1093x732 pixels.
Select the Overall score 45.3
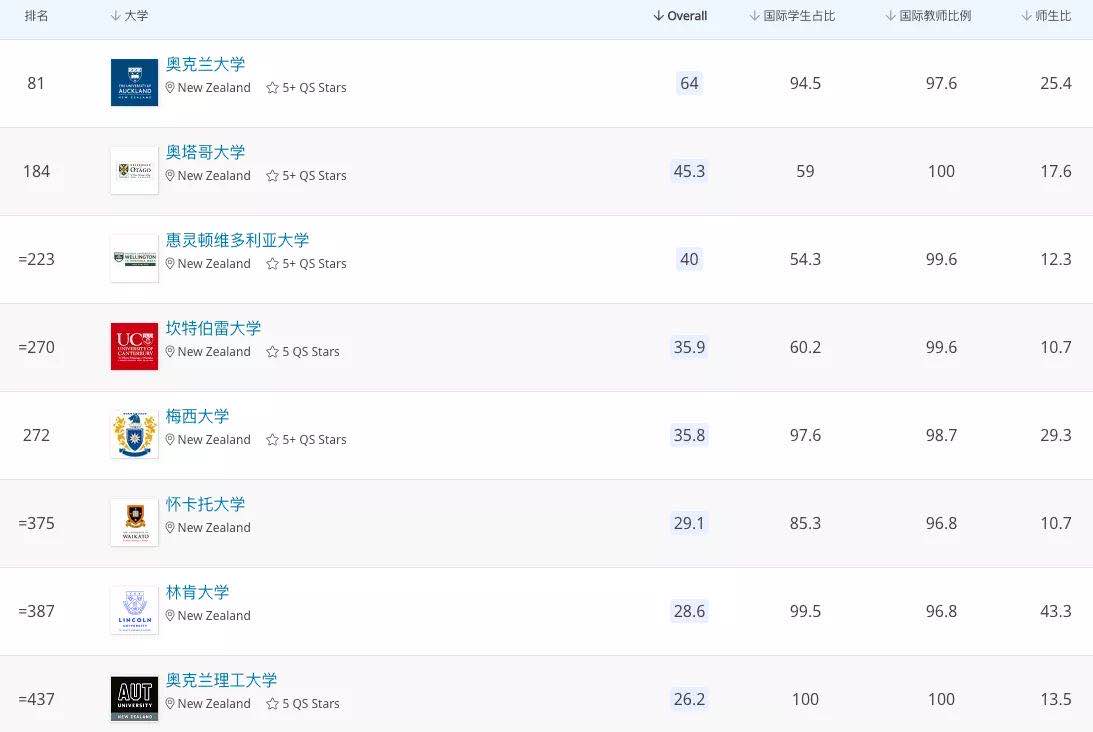click(x=689, y=171)
